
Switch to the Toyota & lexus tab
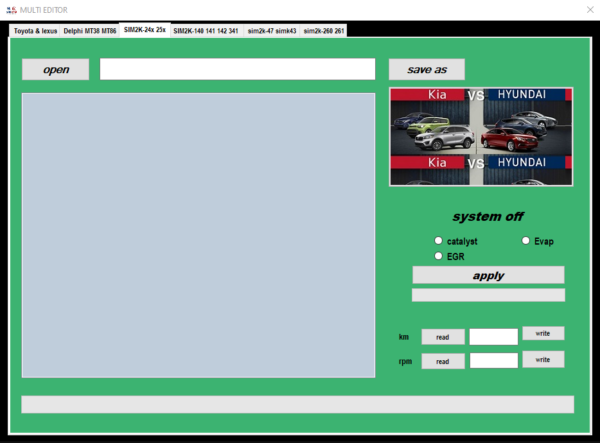pos(35,31)
